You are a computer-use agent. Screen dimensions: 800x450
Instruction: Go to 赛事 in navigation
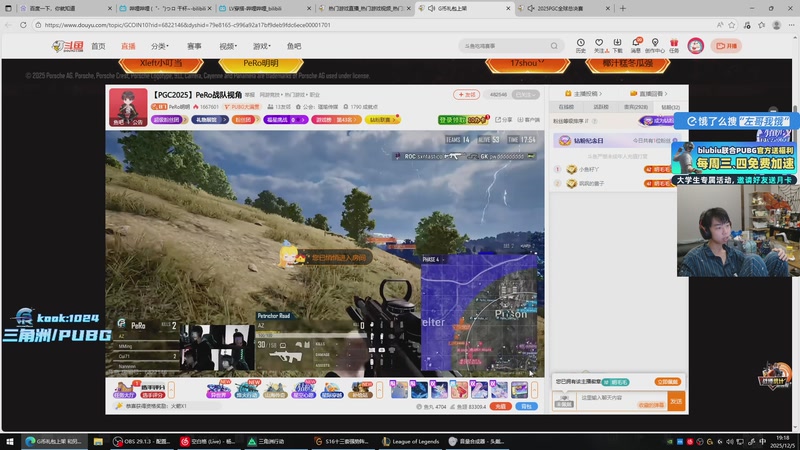194,46
